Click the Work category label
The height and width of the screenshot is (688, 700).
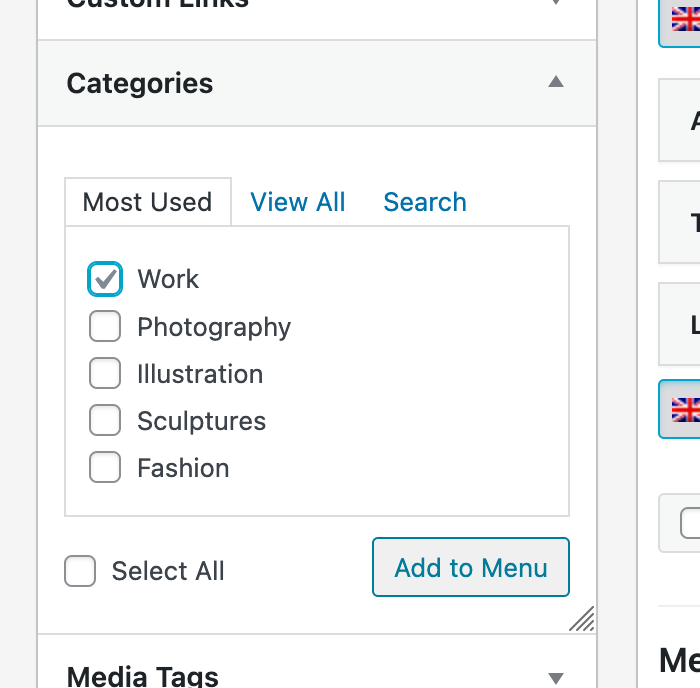[168, 279]
